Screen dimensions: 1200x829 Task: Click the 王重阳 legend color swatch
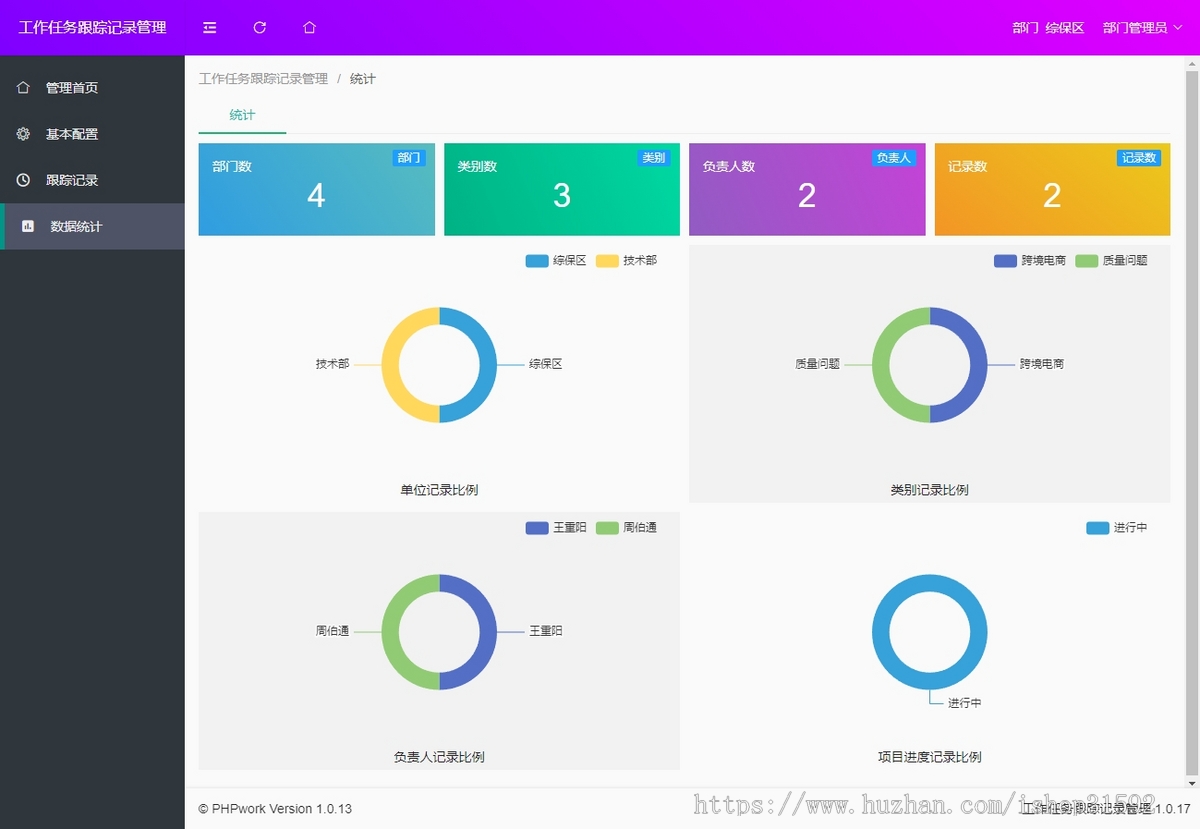coord(537,528)
